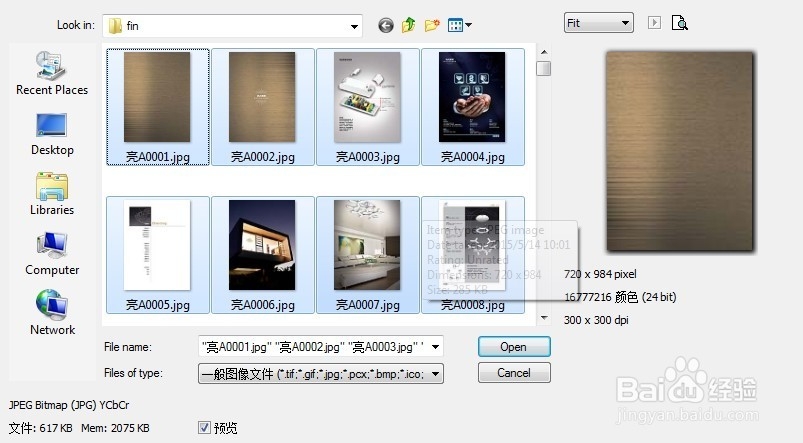Go to Desktop location
Image resolution: width=803 pixels, height=443 pixels.
[x=52, y=135]
